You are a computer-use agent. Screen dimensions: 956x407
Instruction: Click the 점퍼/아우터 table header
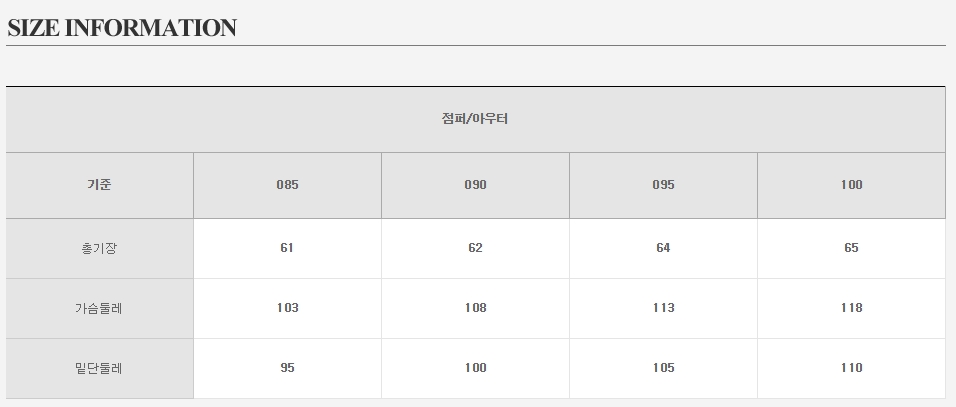[475, 119]
